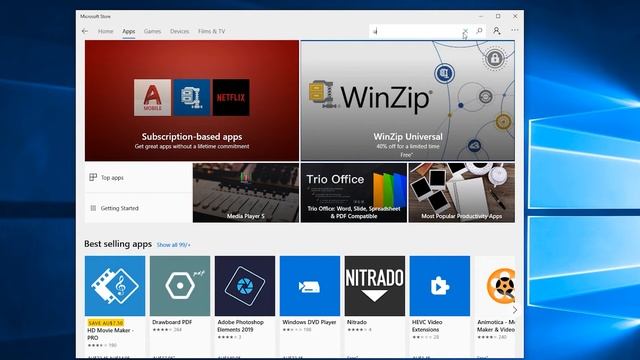Click the magnifier search icon
Screen dimensions: 640x360
480,31
